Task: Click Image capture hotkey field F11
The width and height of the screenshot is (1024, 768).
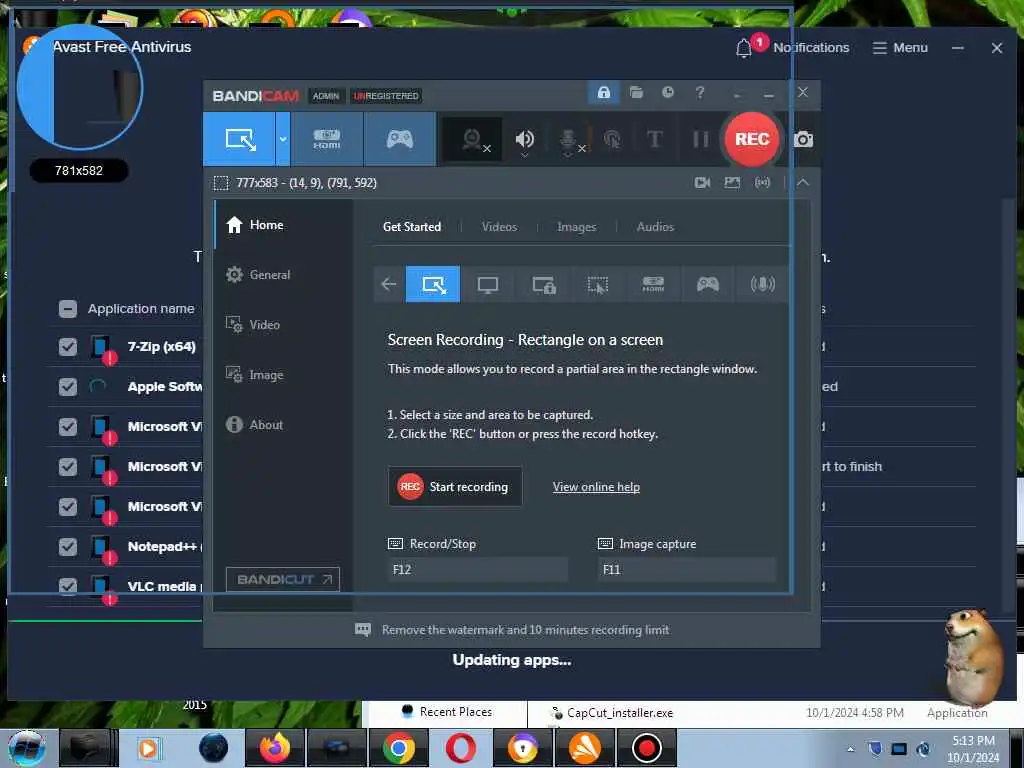Action: click(686, 569)
